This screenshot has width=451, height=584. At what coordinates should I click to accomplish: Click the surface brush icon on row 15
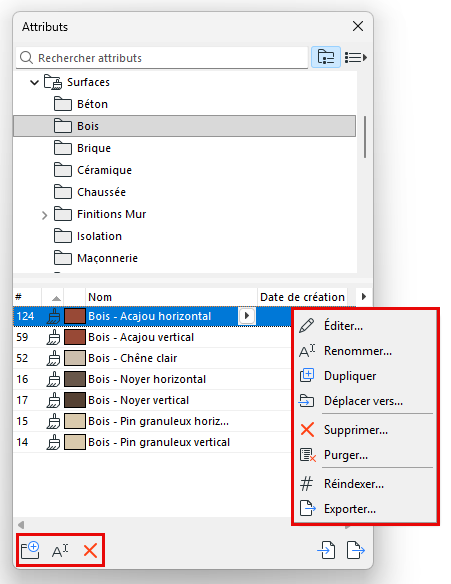pyautogui.click(x=53, y=421)
